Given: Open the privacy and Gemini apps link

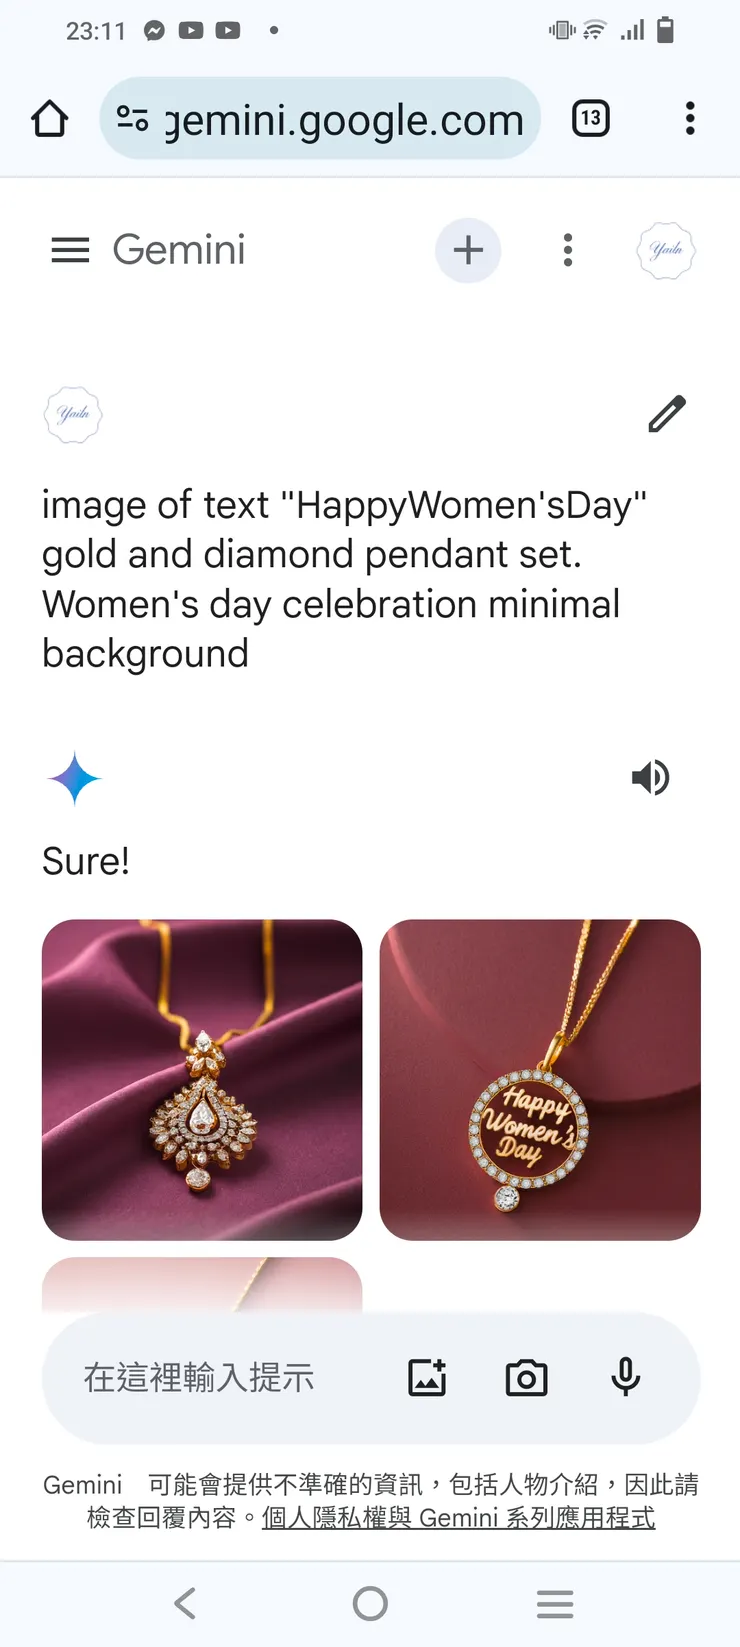Looking at the screenshot, I should point(458,1518).
